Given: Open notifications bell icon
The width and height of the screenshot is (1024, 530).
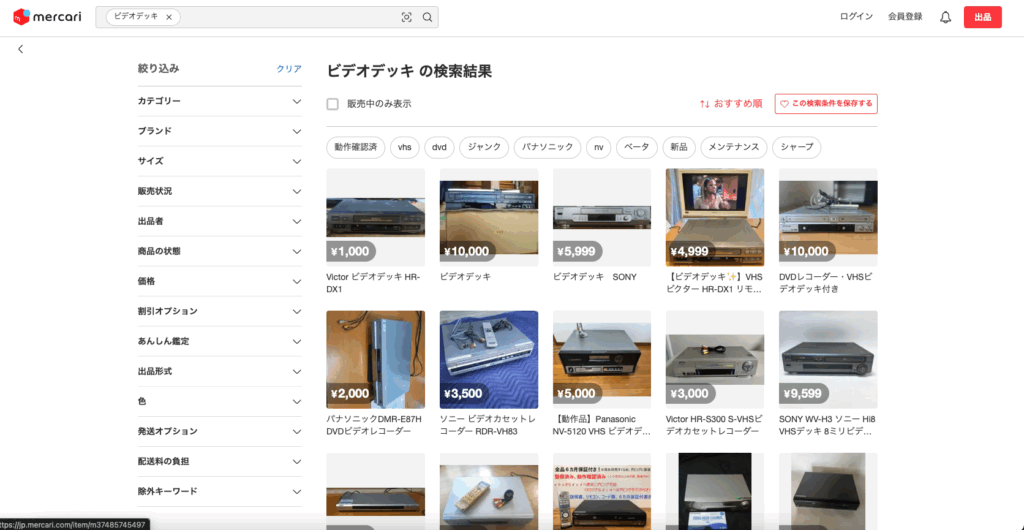Looking at the screenshot, I should pos(945,18).
